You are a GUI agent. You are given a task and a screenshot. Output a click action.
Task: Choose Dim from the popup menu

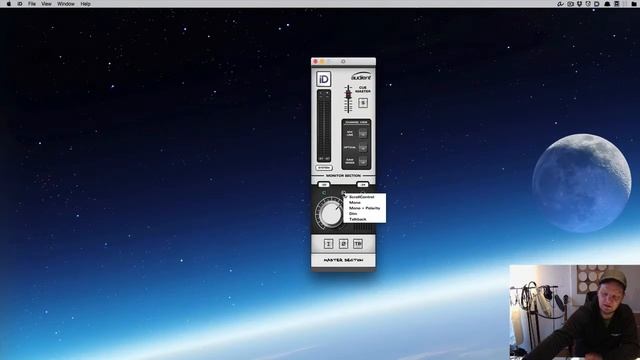point(364,213)
